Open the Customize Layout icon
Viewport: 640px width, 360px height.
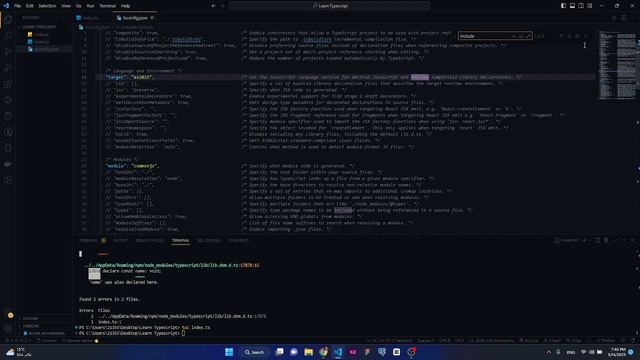590,6
